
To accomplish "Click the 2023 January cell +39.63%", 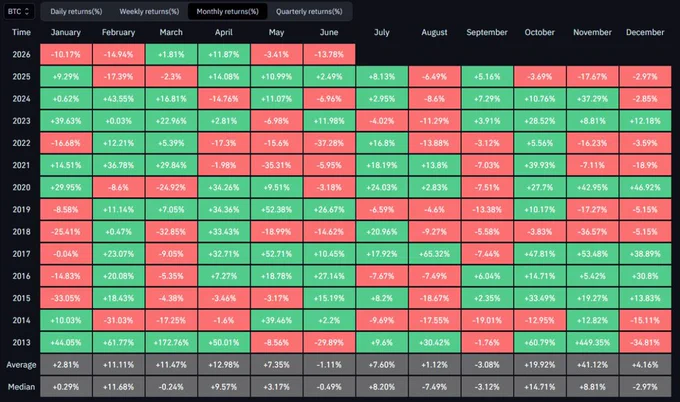I will pos(66,121).
